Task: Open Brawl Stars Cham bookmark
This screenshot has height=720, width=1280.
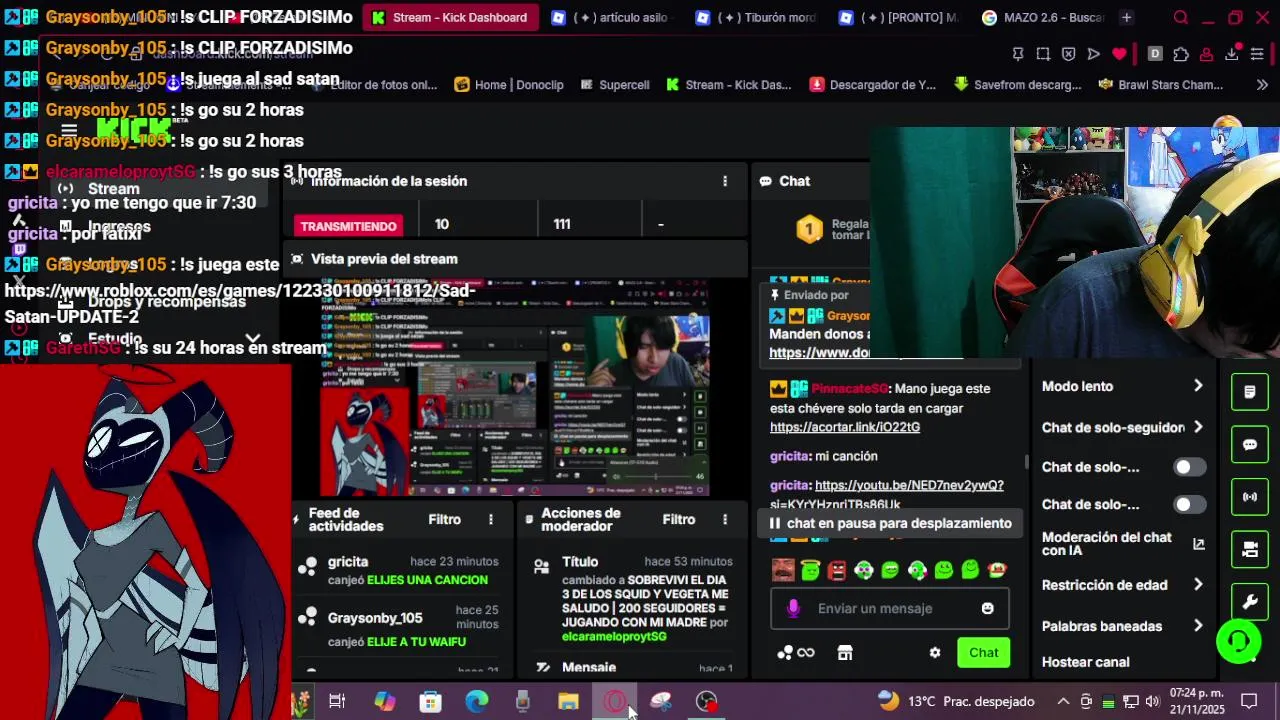Action: click(x=1160, y=85)
